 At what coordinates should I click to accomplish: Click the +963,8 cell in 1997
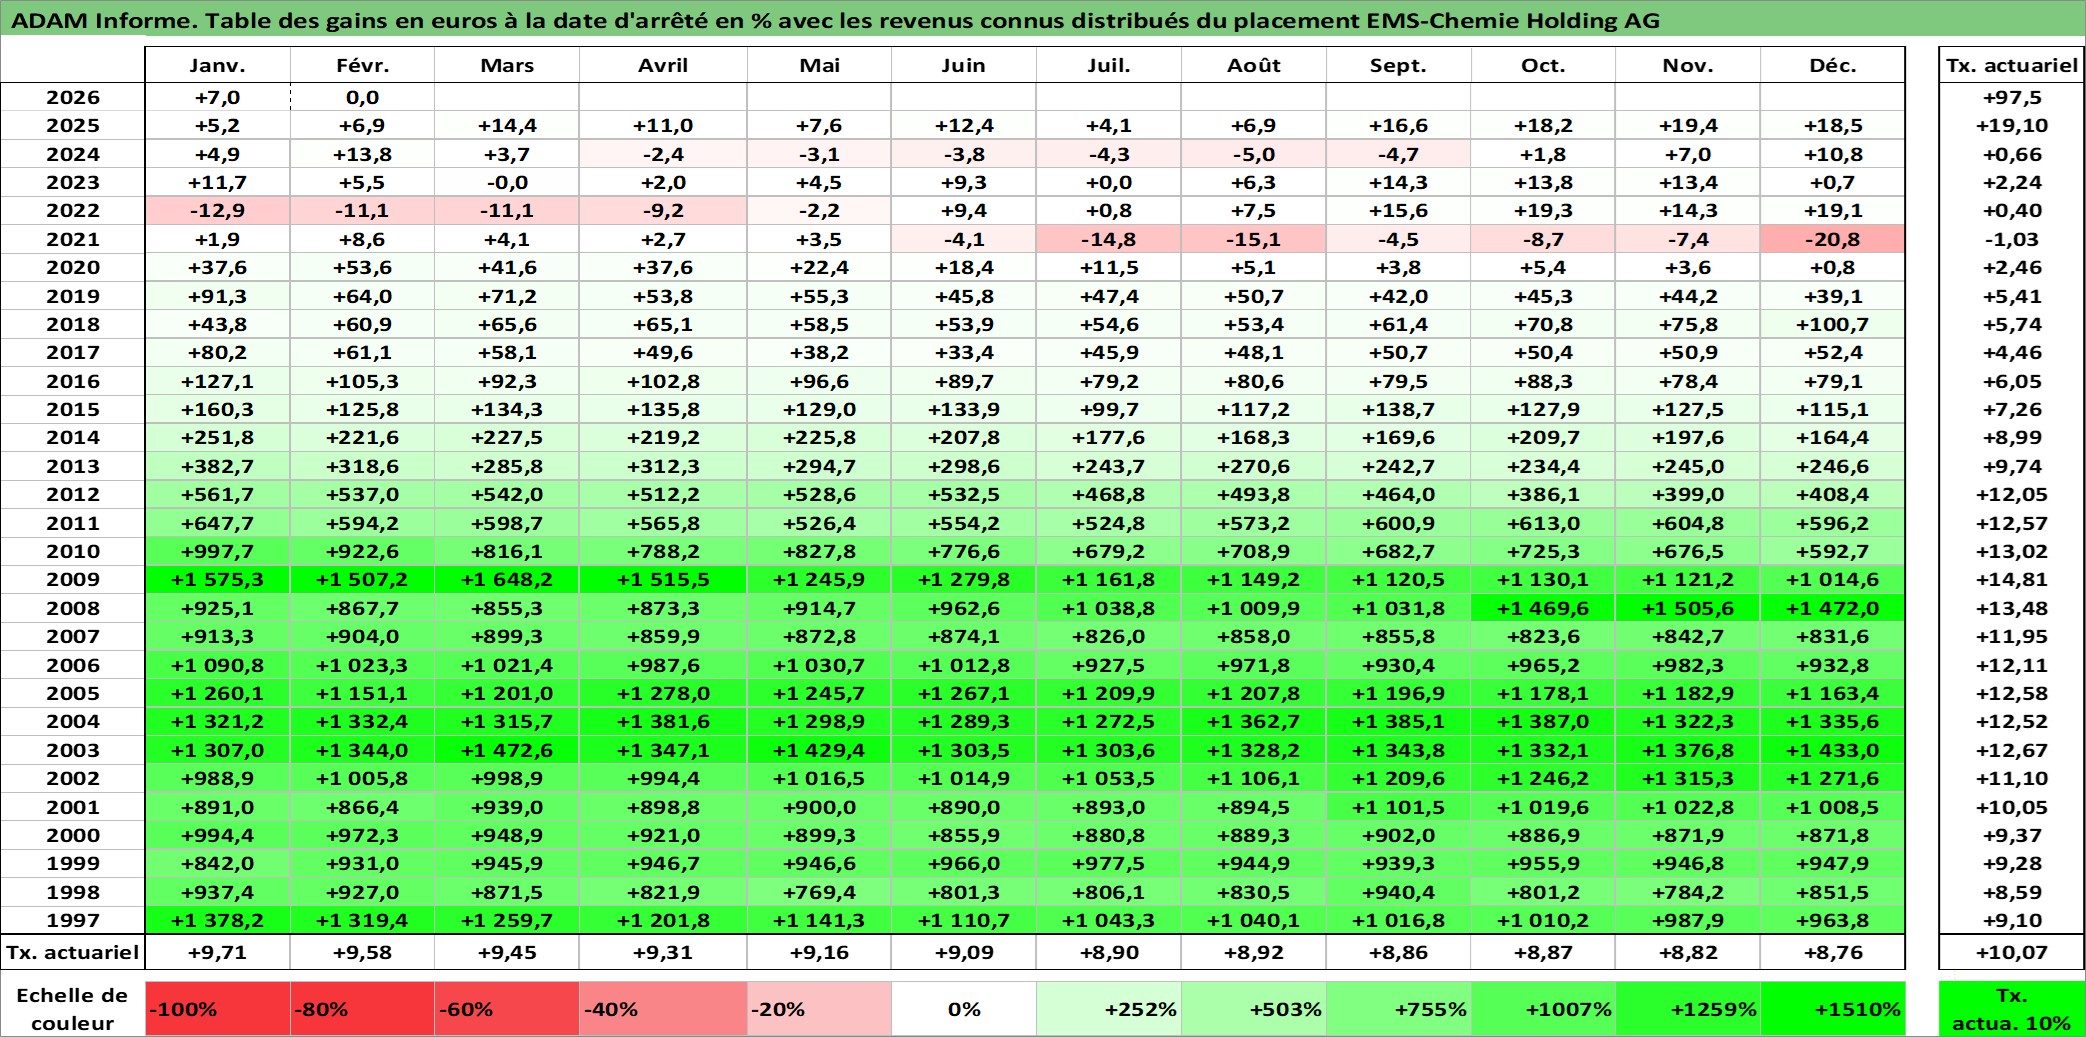1833,920
